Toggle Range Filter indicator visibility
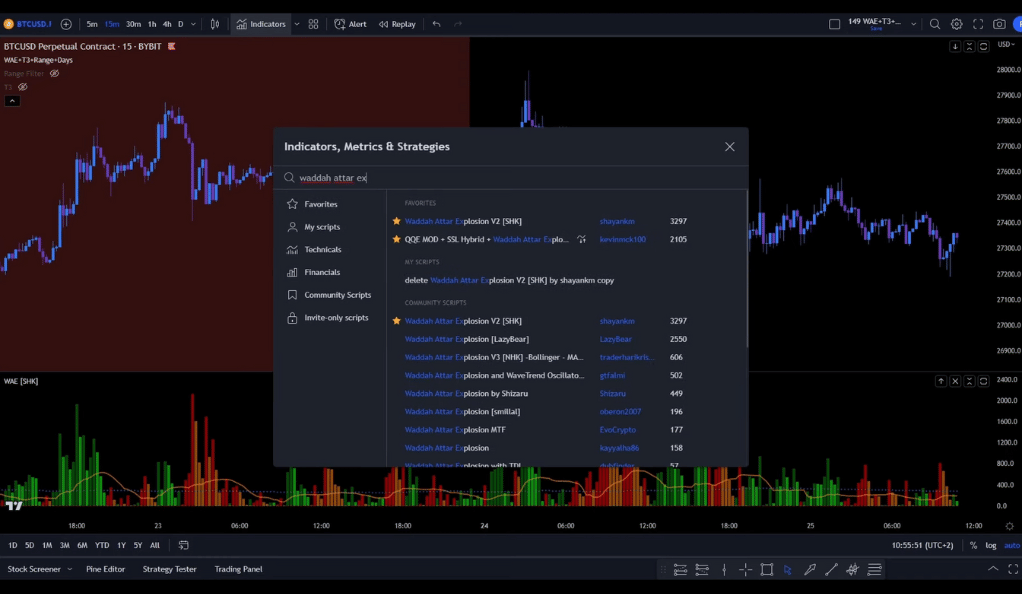1022x594 pixels. pos(55,74)
